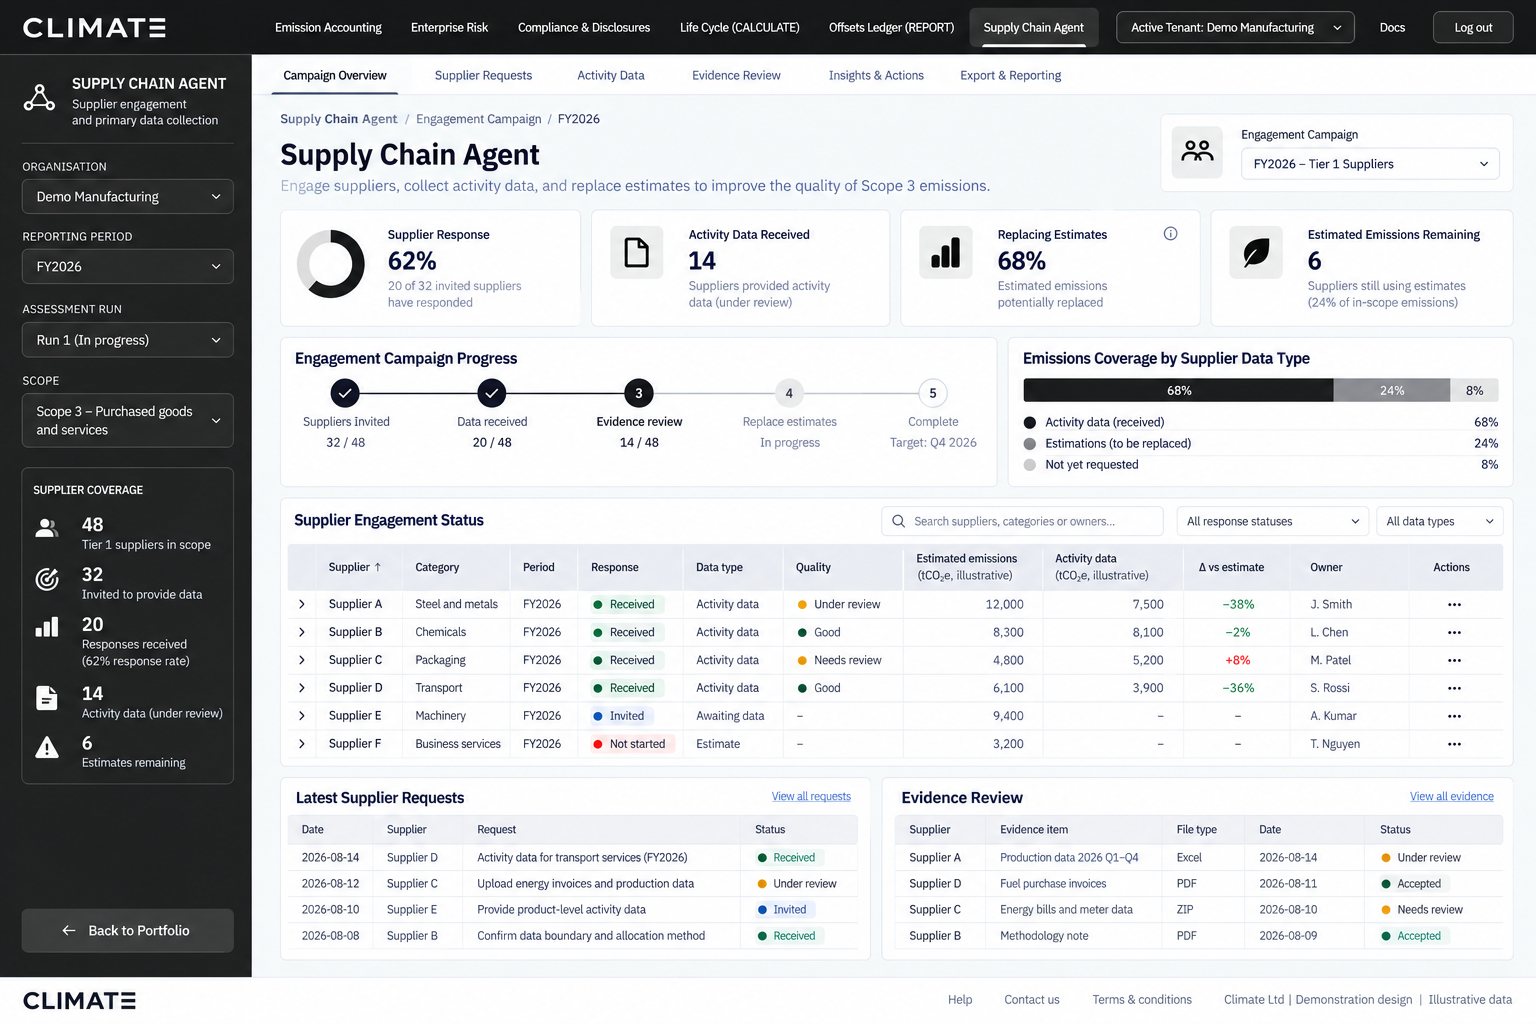Expand the Supplier D row

click(x=302, y=688)
